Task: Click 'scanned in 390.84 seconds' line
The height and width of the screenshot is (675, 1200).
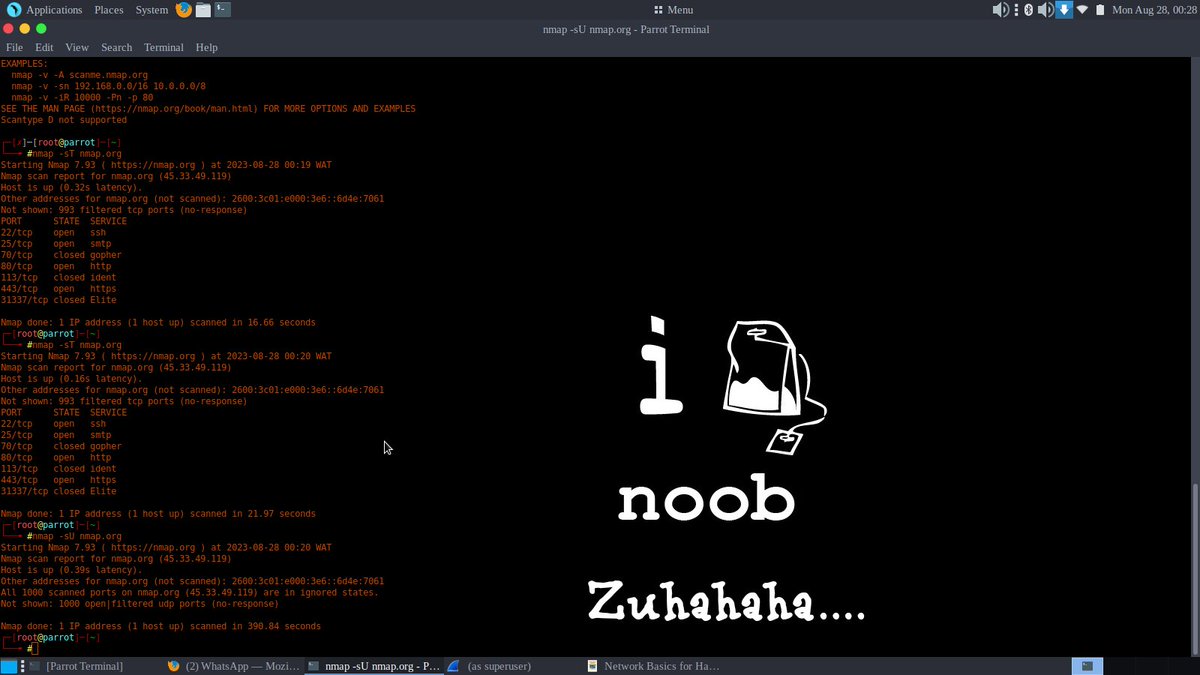Action: [x=160, y=626]
